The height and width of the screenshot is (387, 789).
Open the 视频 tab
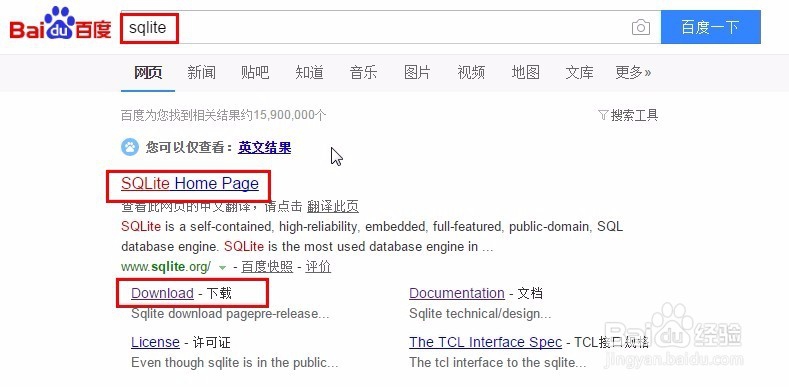(x=471, y=73)
